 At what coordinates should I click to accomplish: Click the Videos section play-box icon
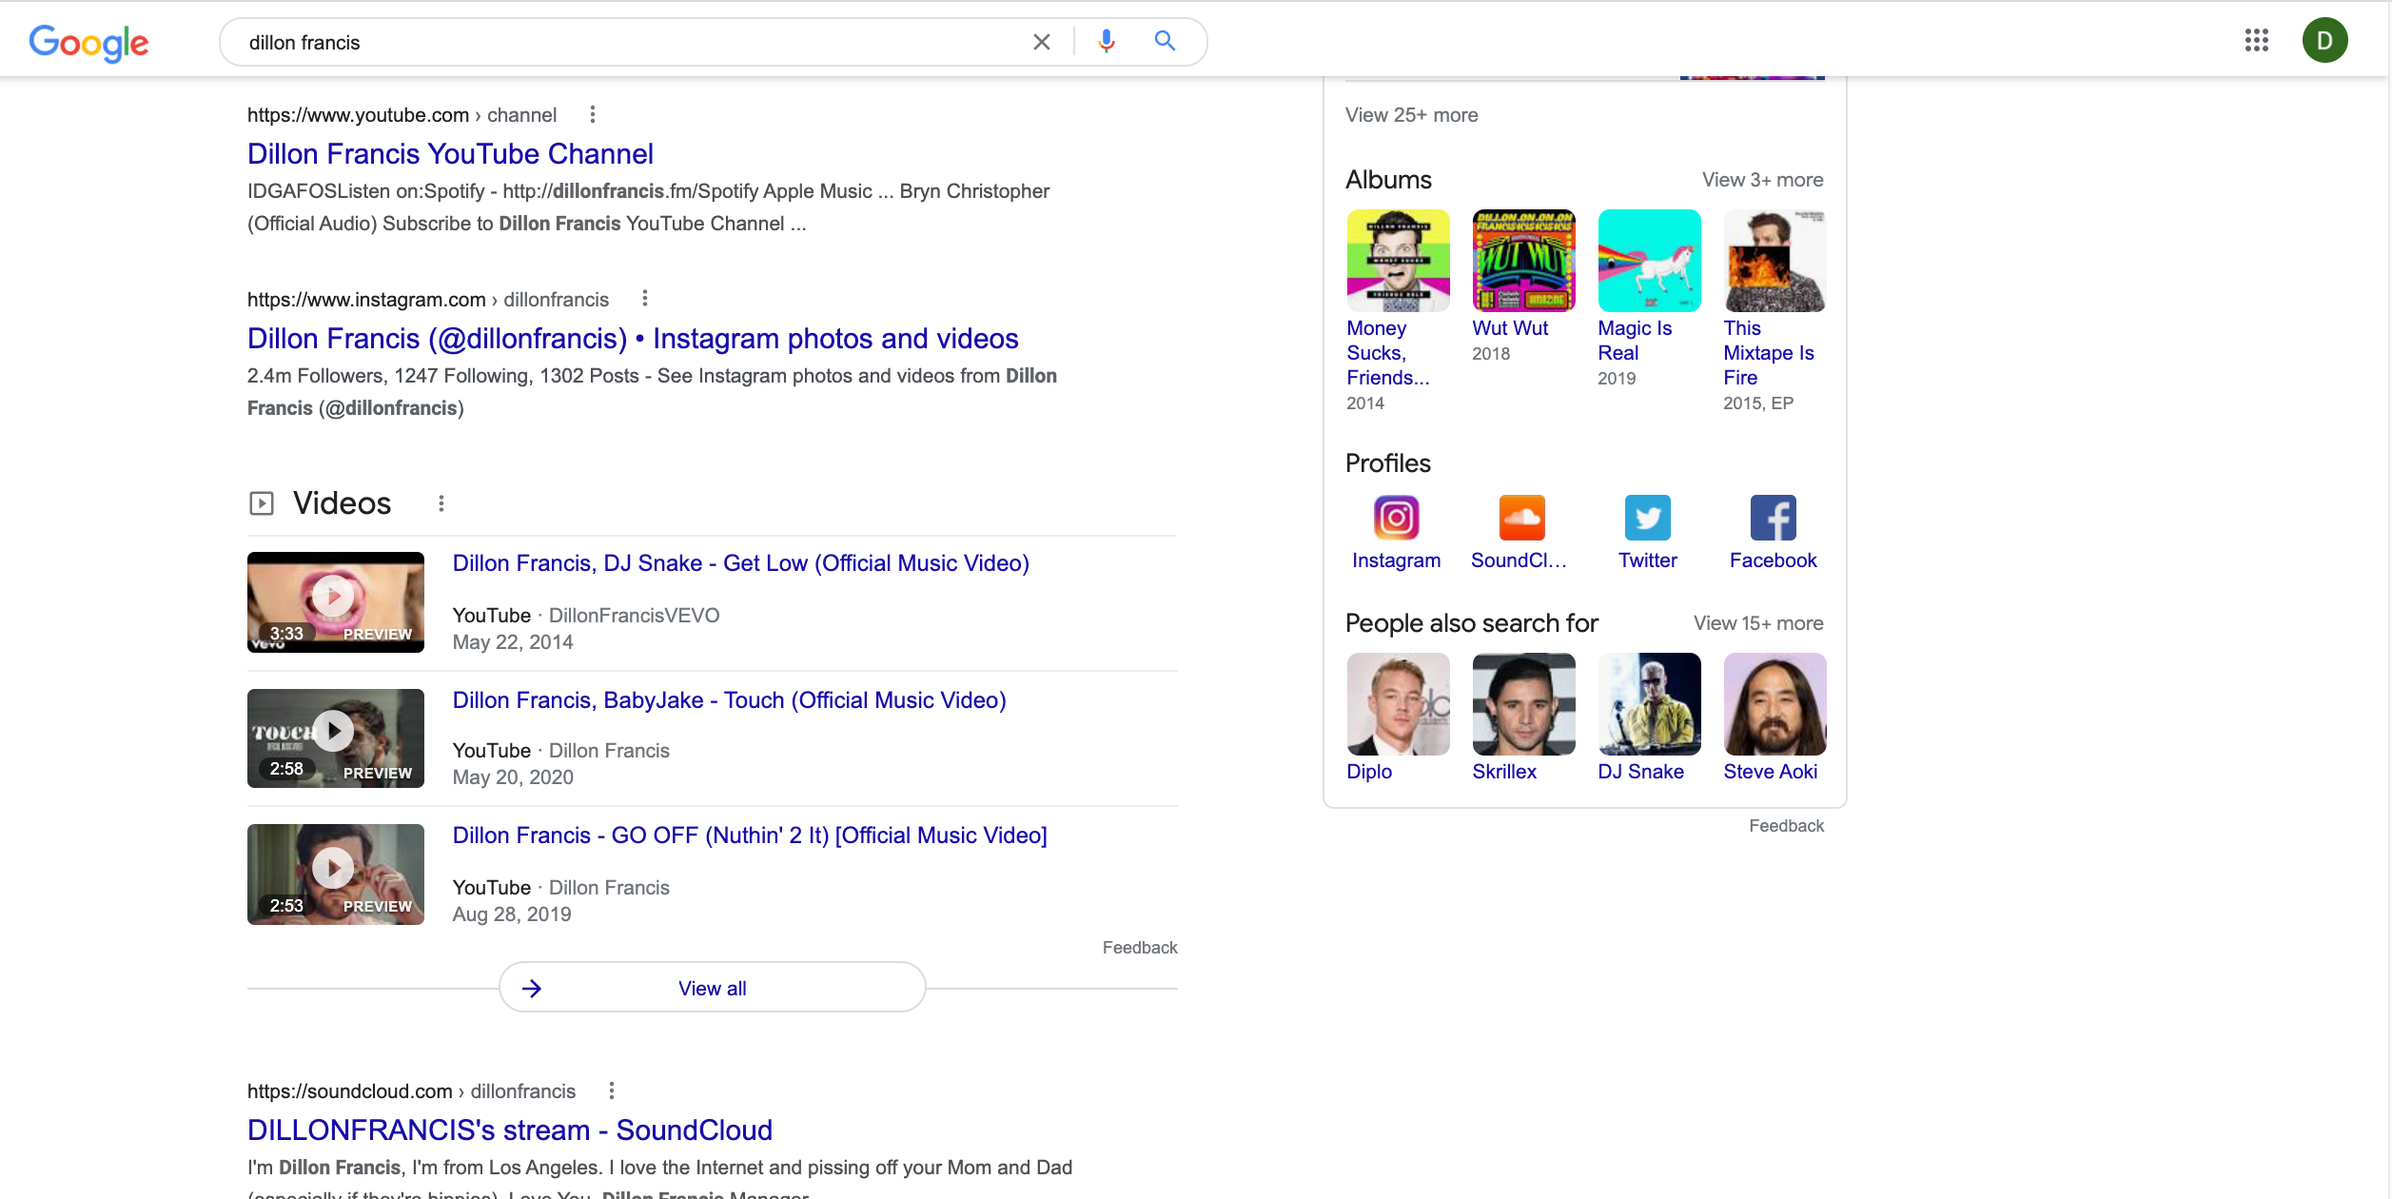[x=261, y=503]
